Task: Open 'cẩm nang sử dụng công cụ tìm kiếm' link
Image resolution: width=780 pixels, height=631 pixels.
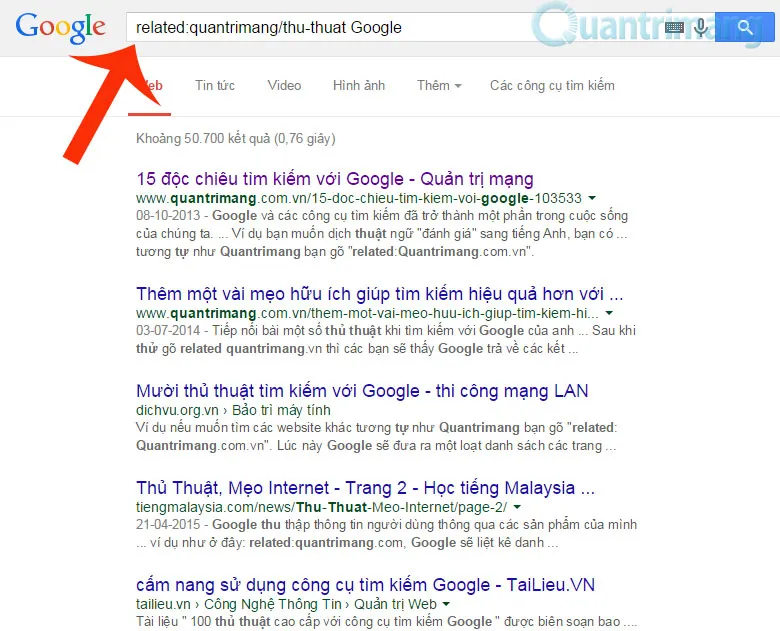Action: pos(366,585)
